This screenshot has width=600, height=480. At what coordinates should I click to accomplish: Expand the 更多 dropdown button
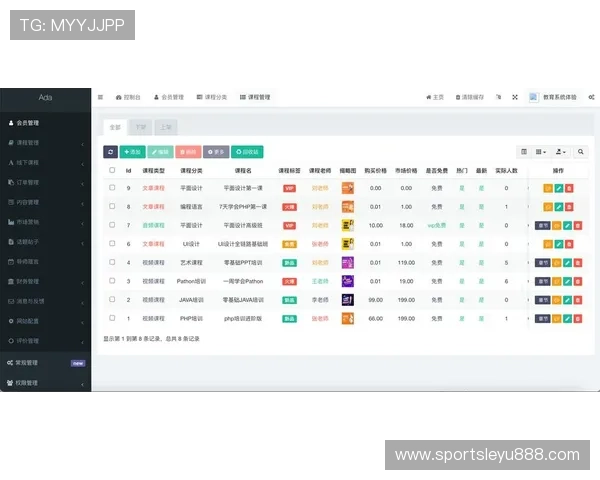click(215, 152)
